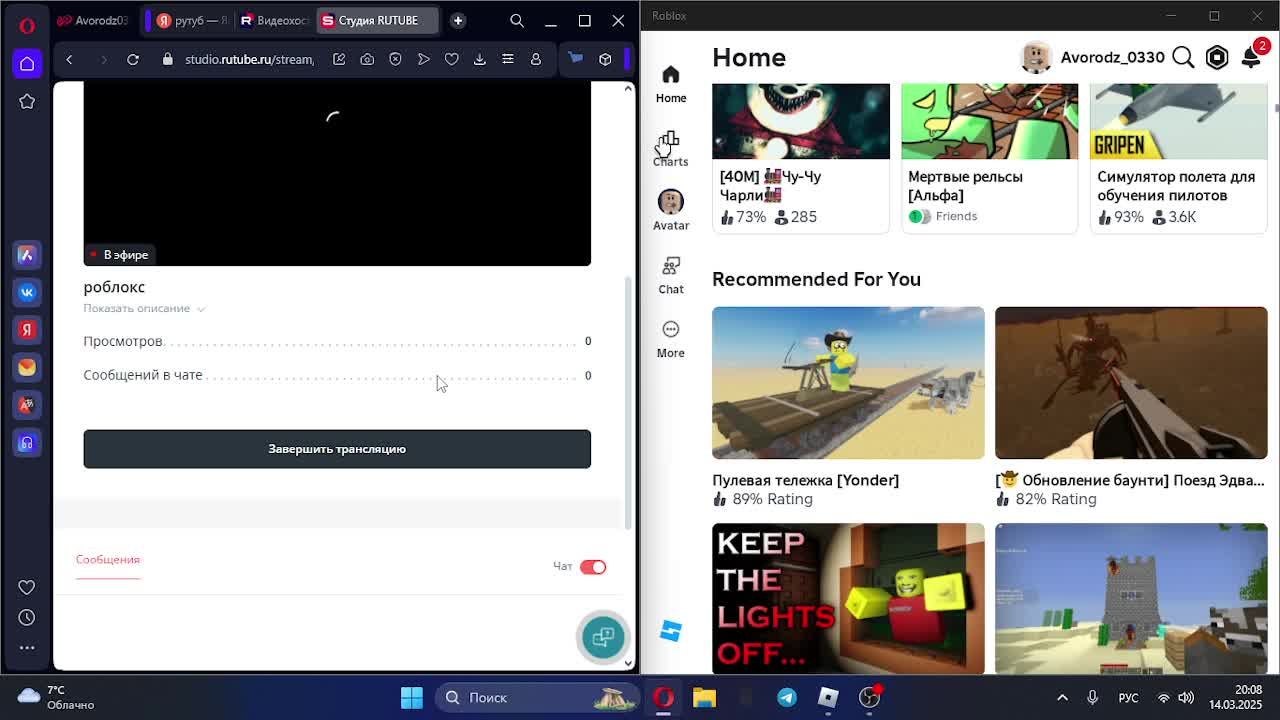Open the Minecraft-style castle game thumbnail

tap(1131, 598)
